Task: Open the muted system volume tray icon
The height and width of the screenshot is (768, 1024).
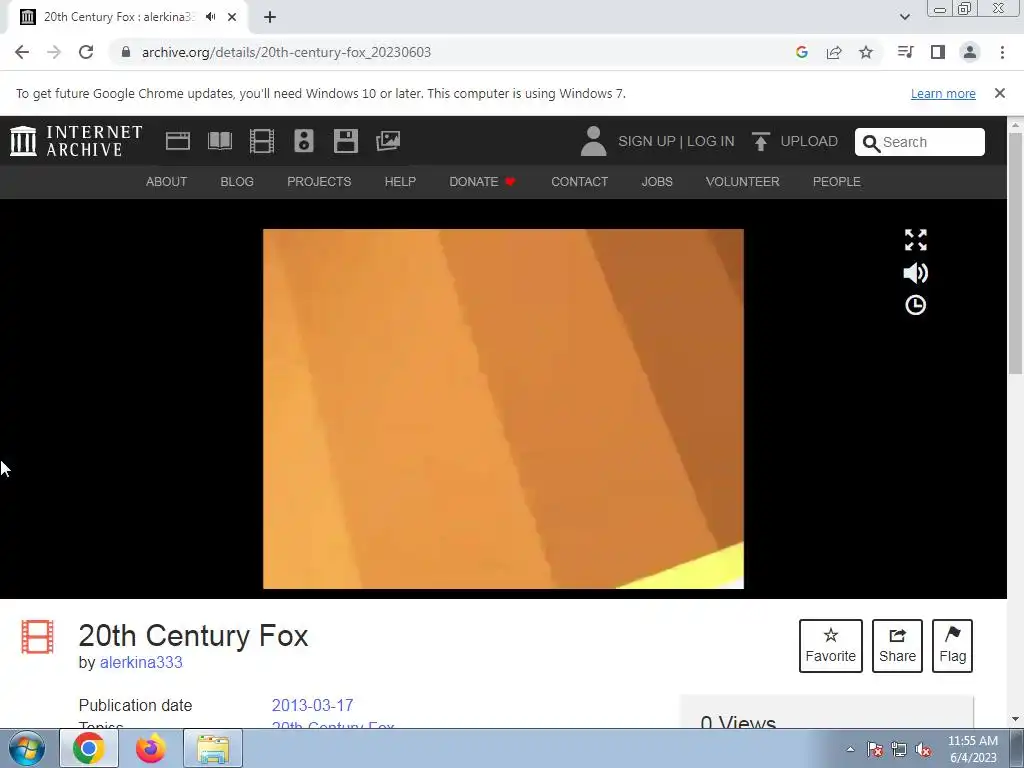Action: [923, 750]
